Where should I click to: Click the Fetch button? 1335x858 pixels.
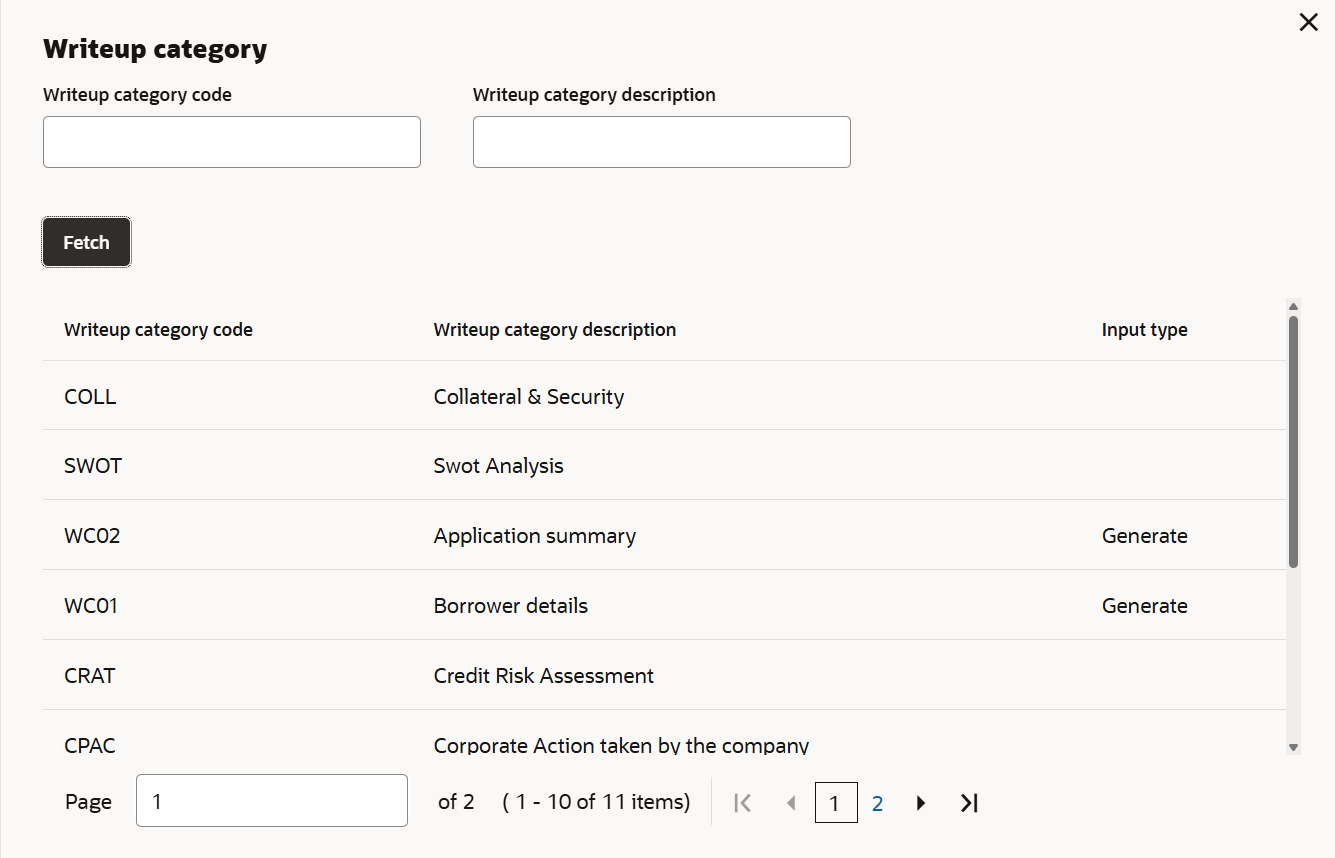point(86,242)
